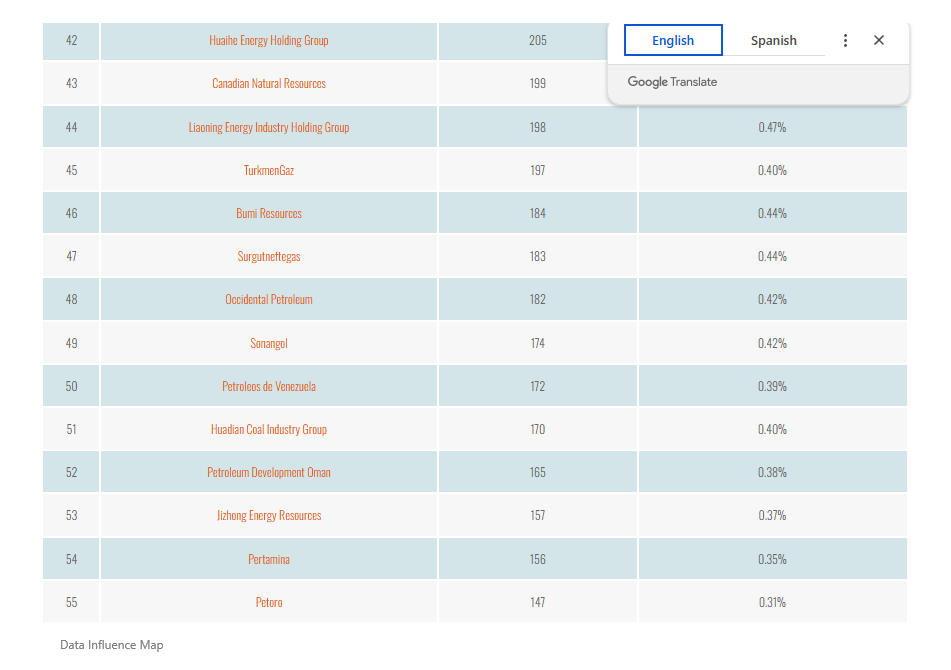Switch translation to English tab

pyautogui.click(x=673, y=41)
